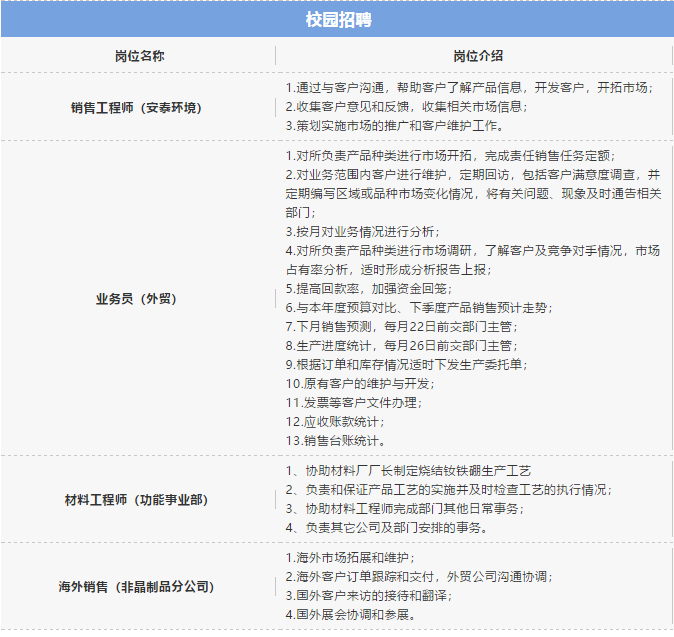Image resolution: width=674 pixels, height=637 pixels.
Task: Click the line 负责其它公司及部门安排的事务
Action: click(x=387, y=528)
